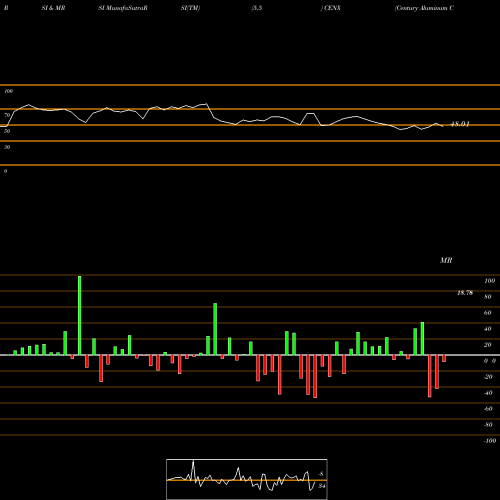This screenshot has height=500, width=500.
Task: Click the Century Aluminum company name
Action: [x=424, y=8]
